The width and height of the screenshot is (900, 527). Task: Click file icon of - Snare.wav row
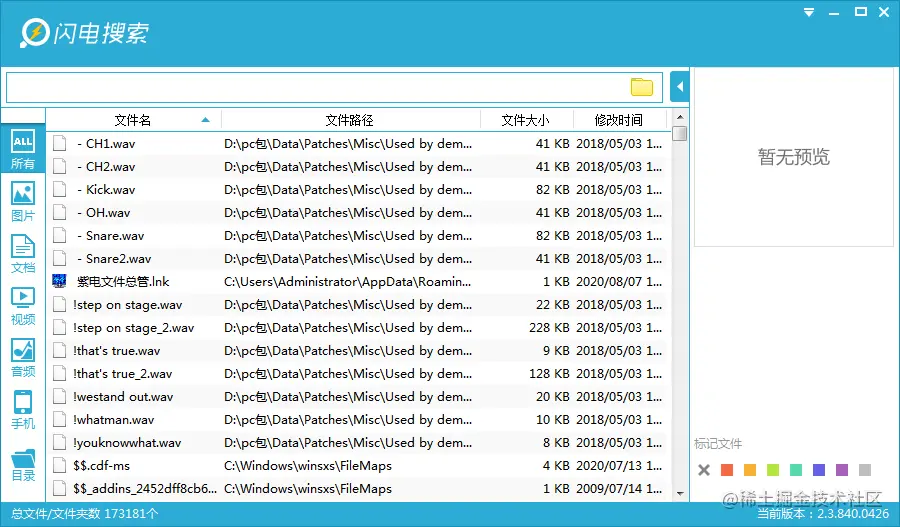(60, 235)
